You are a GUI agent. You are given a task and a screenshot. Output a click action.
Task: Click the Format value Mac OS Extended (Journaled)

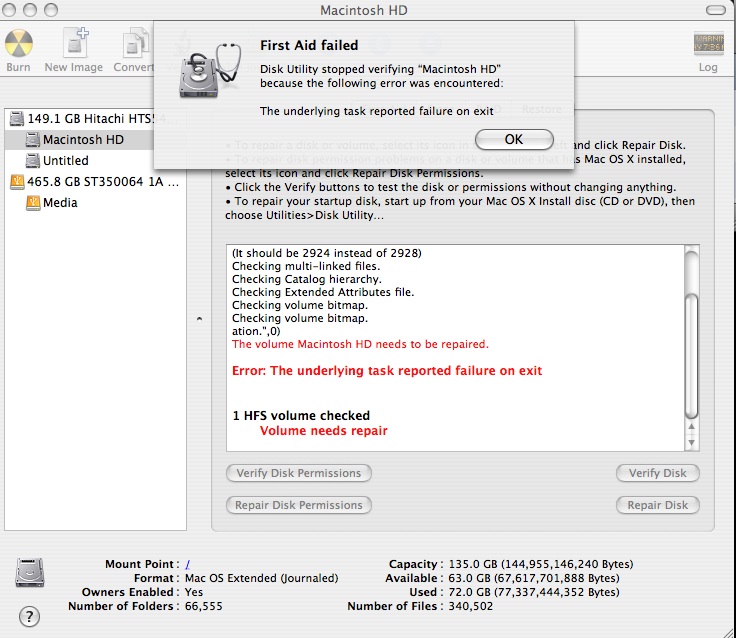(261, 578)
